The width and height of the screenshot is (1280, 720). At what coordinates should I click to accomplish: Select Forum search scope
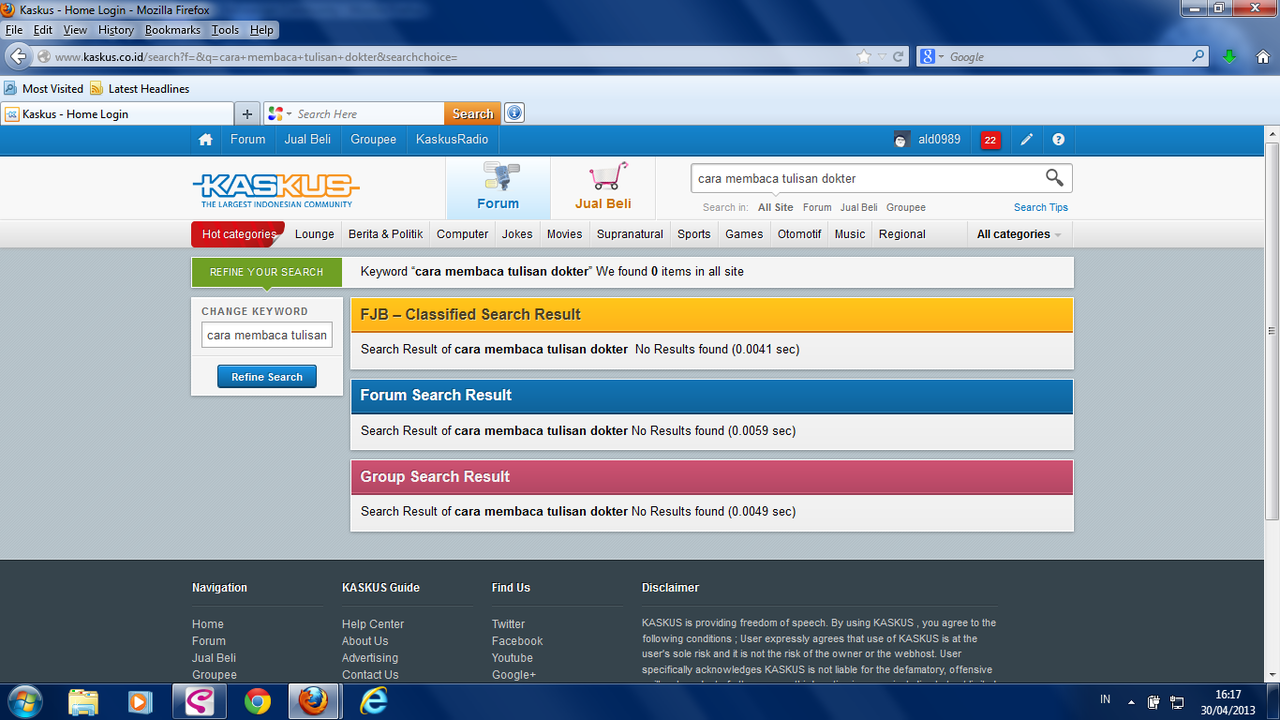coord(817,207)
